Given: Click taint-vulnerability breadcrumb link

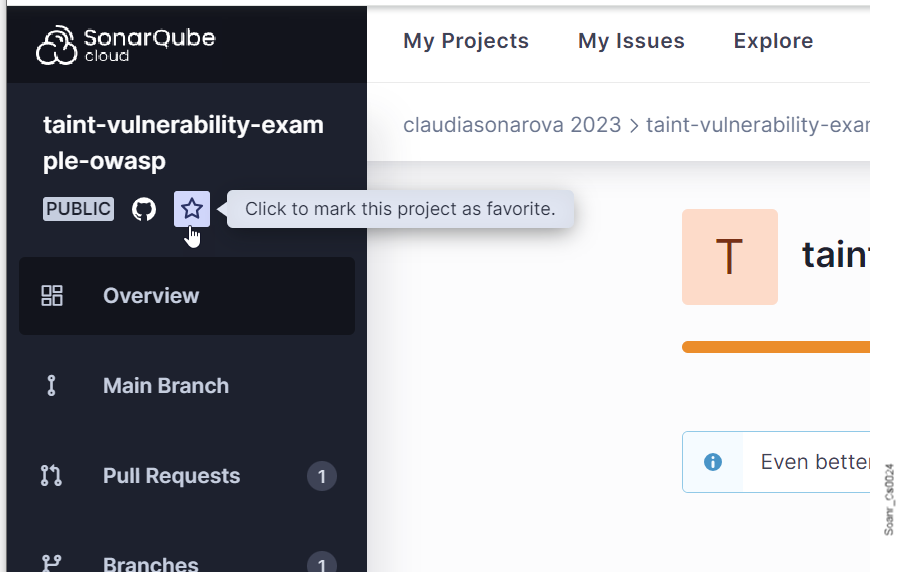Looking at the screenshot, I should click(758, 125).
